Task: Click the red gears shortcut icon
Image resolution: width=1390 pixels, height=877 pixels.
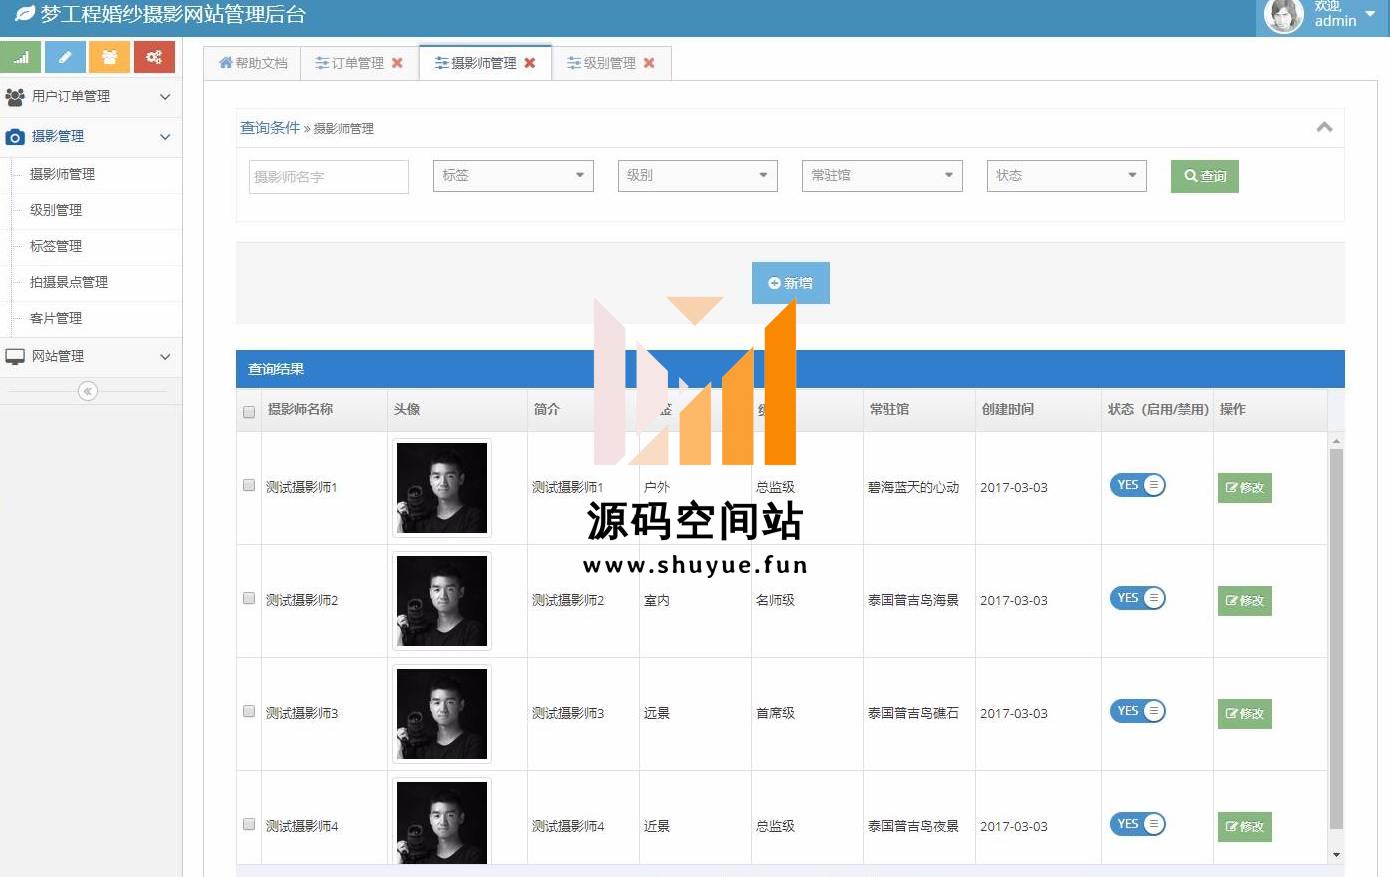Action: point(154,57)
